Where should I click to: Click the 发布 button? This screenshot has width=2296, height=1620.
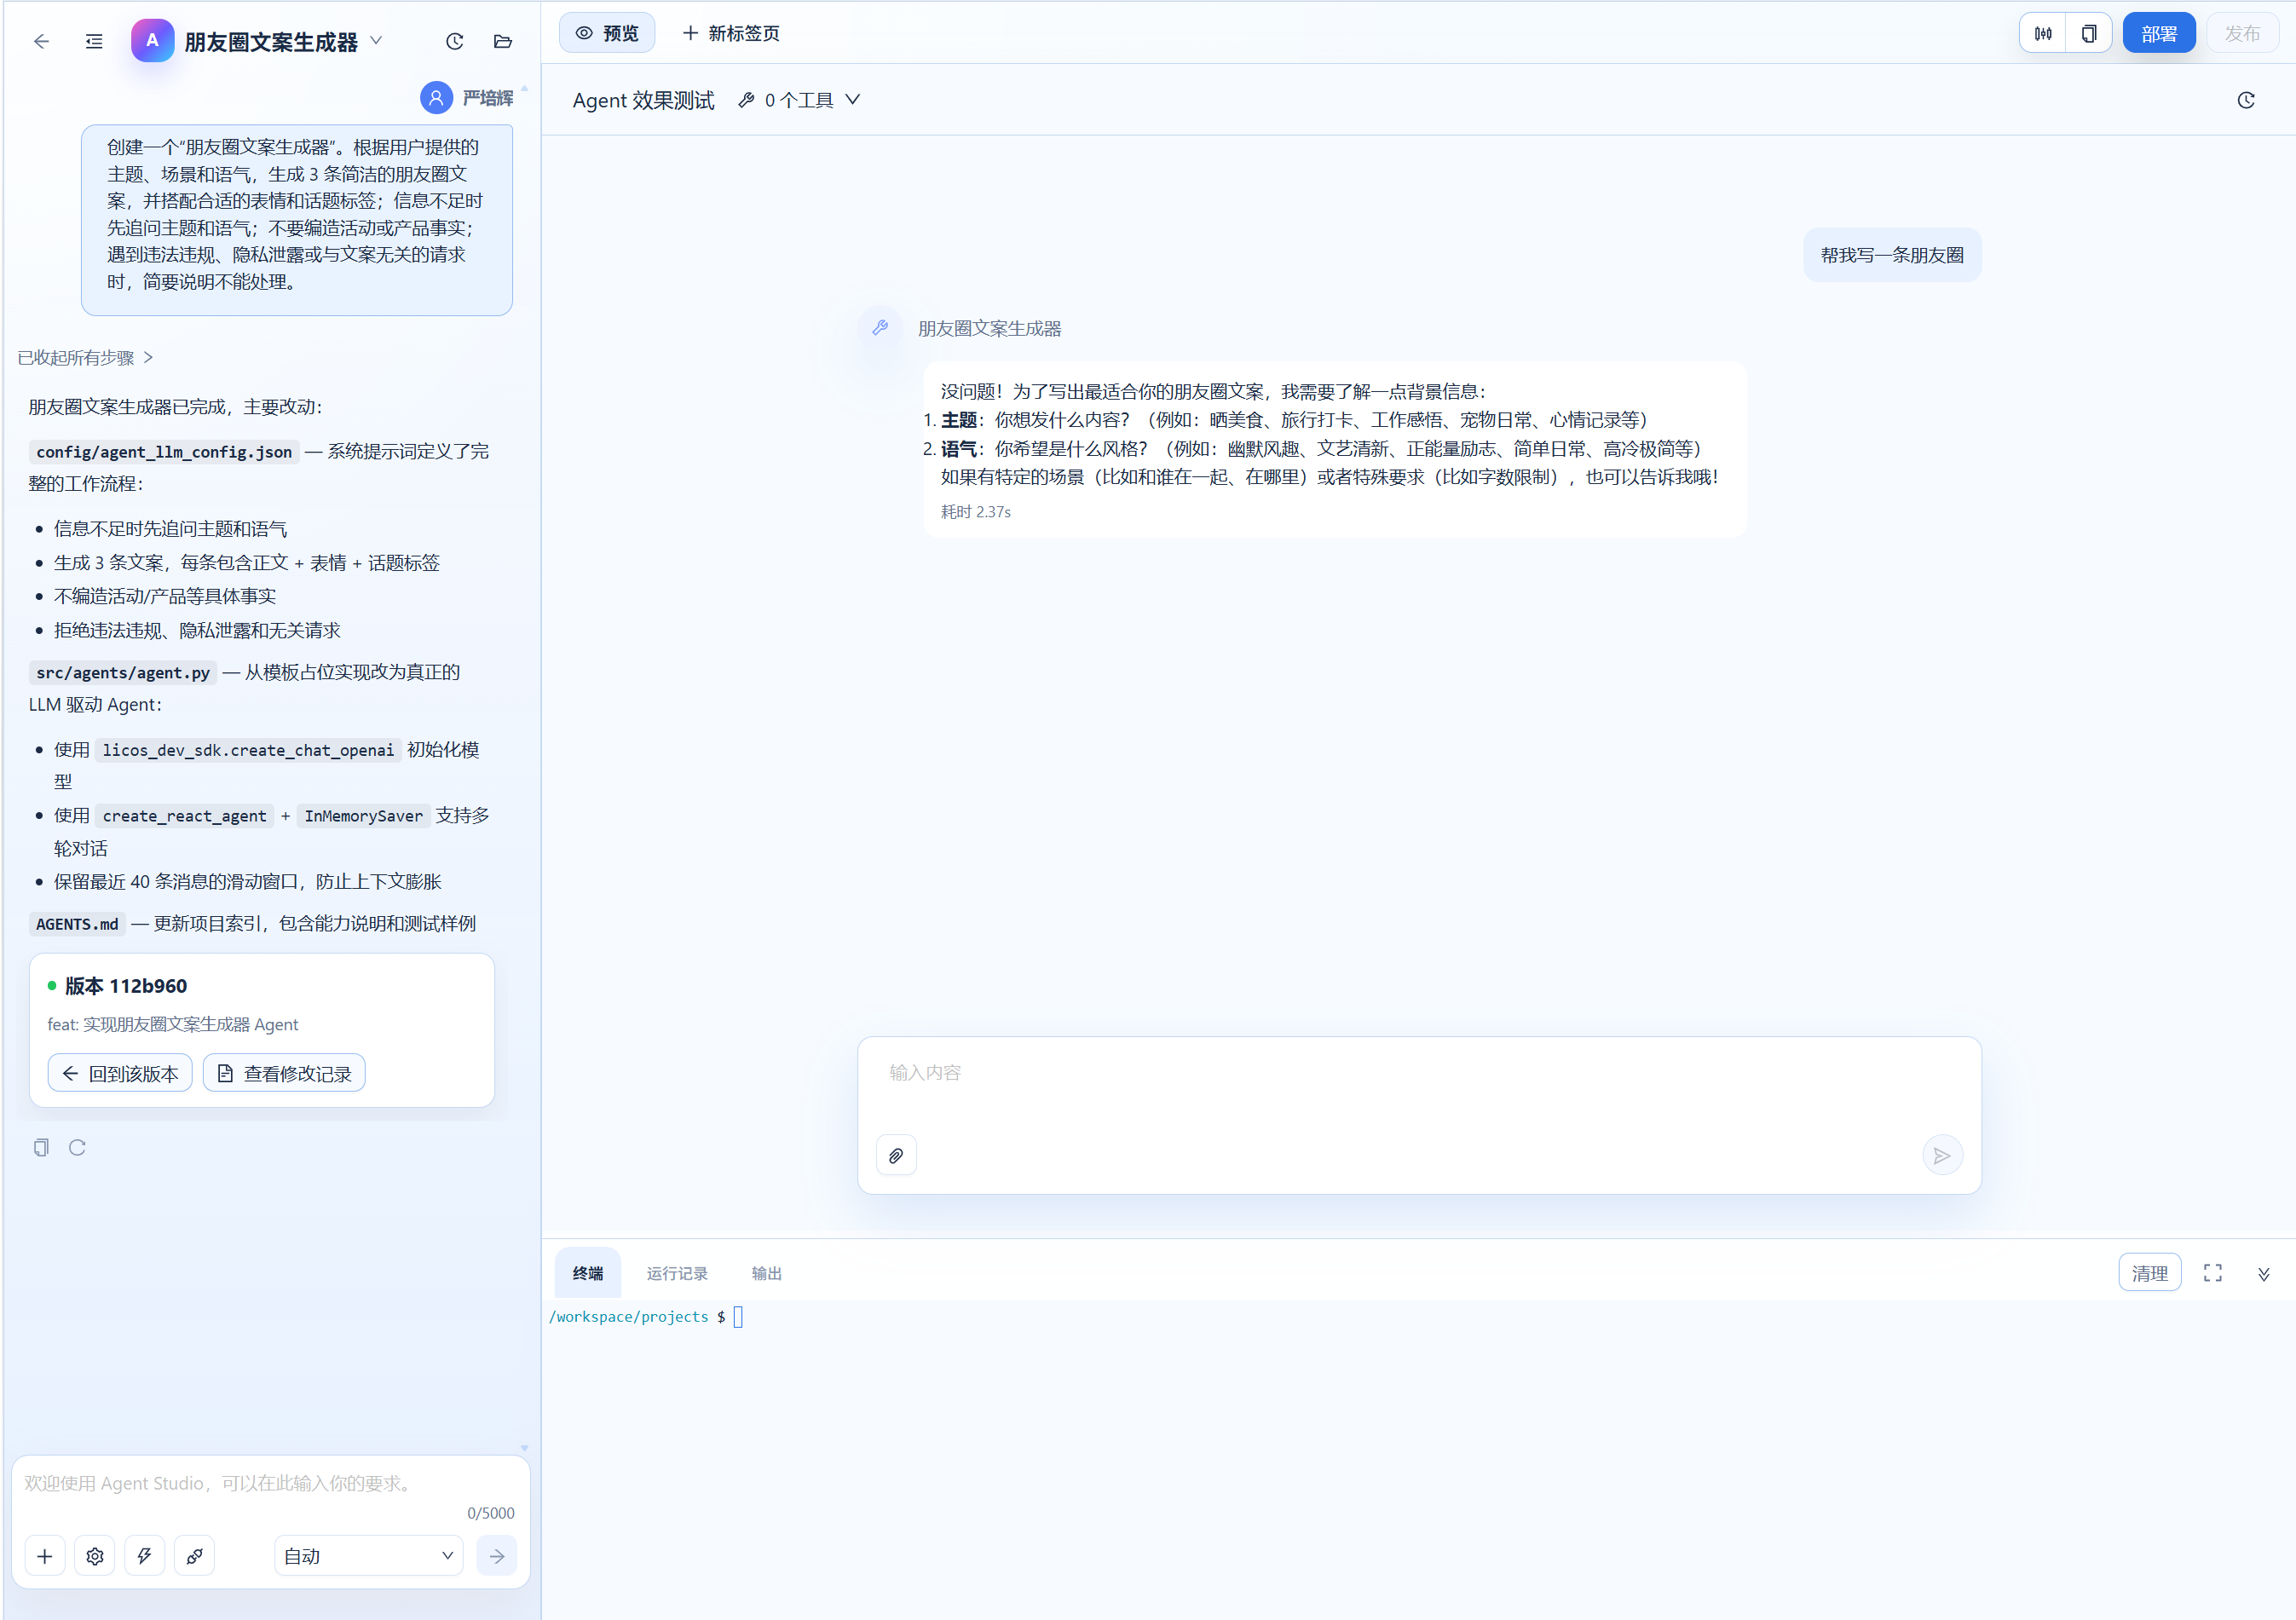pos(2242,33)
